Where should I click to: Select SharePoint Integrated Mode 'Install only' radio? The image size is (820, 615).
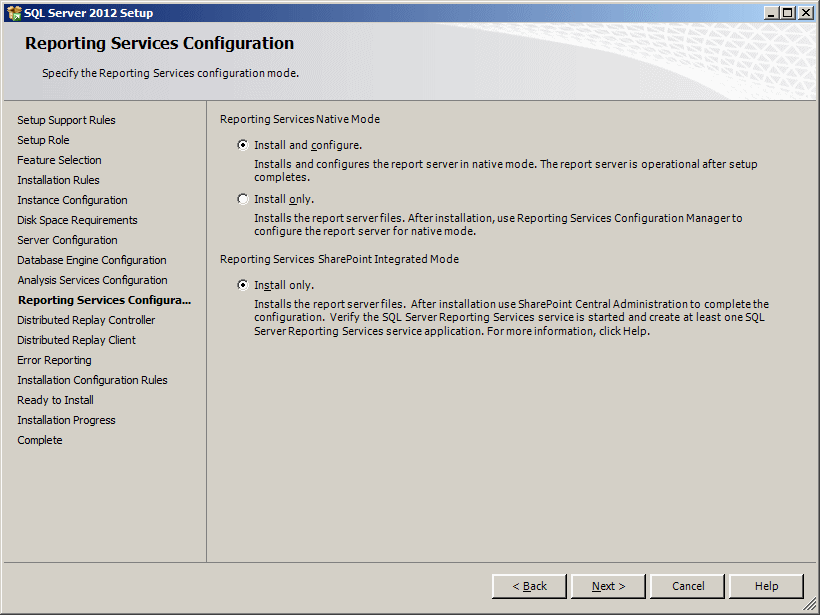(243, 284)
